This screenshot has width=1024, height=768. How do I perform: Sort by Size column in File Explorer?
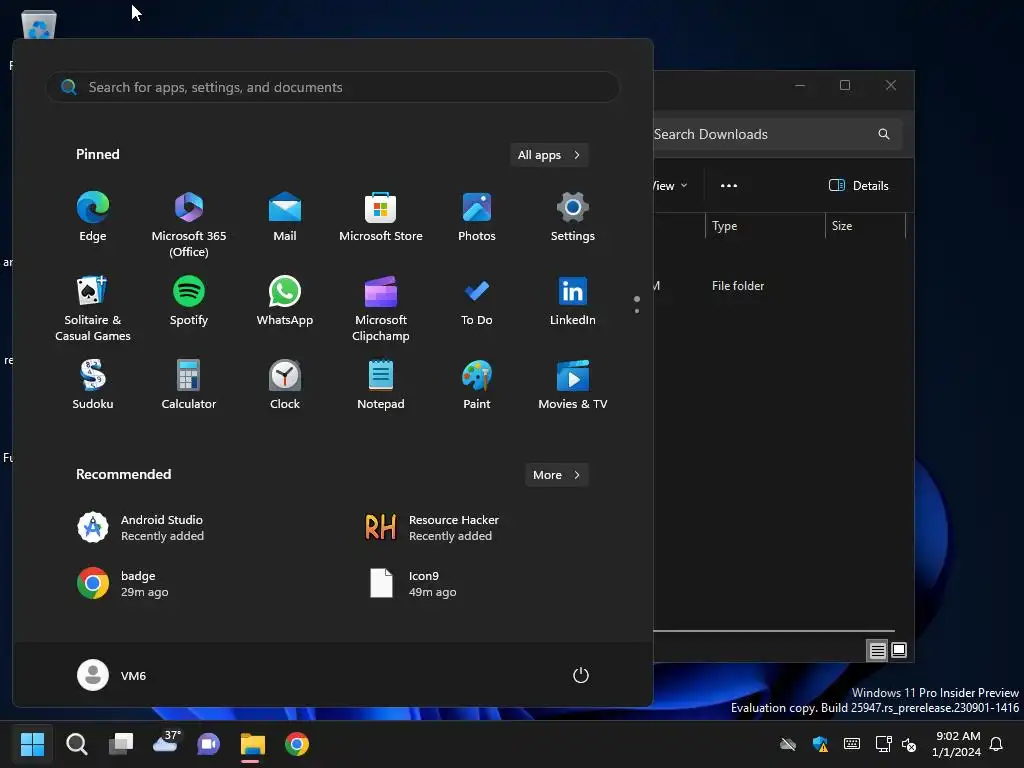865,226
